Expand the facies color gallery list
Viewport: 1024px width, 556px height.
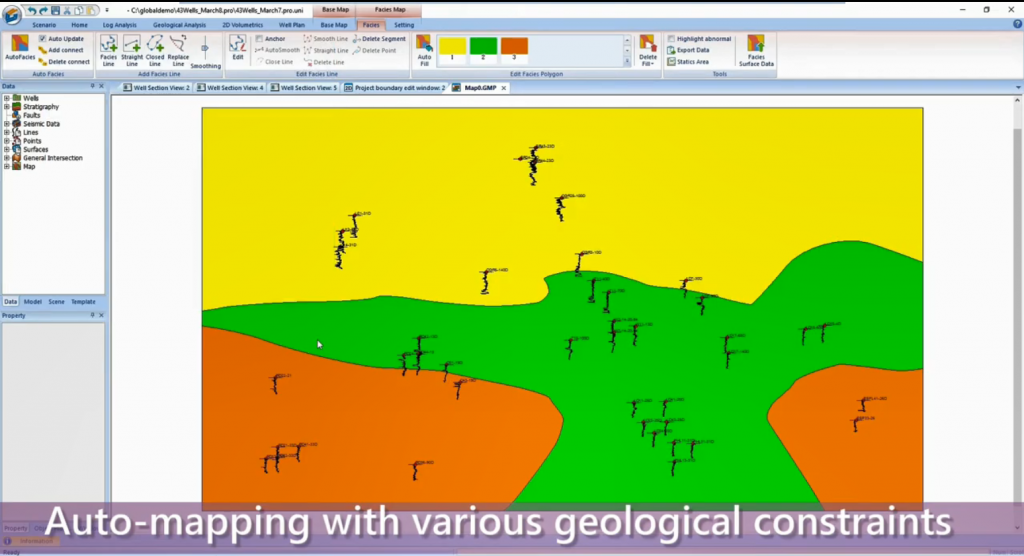[627, 61]
